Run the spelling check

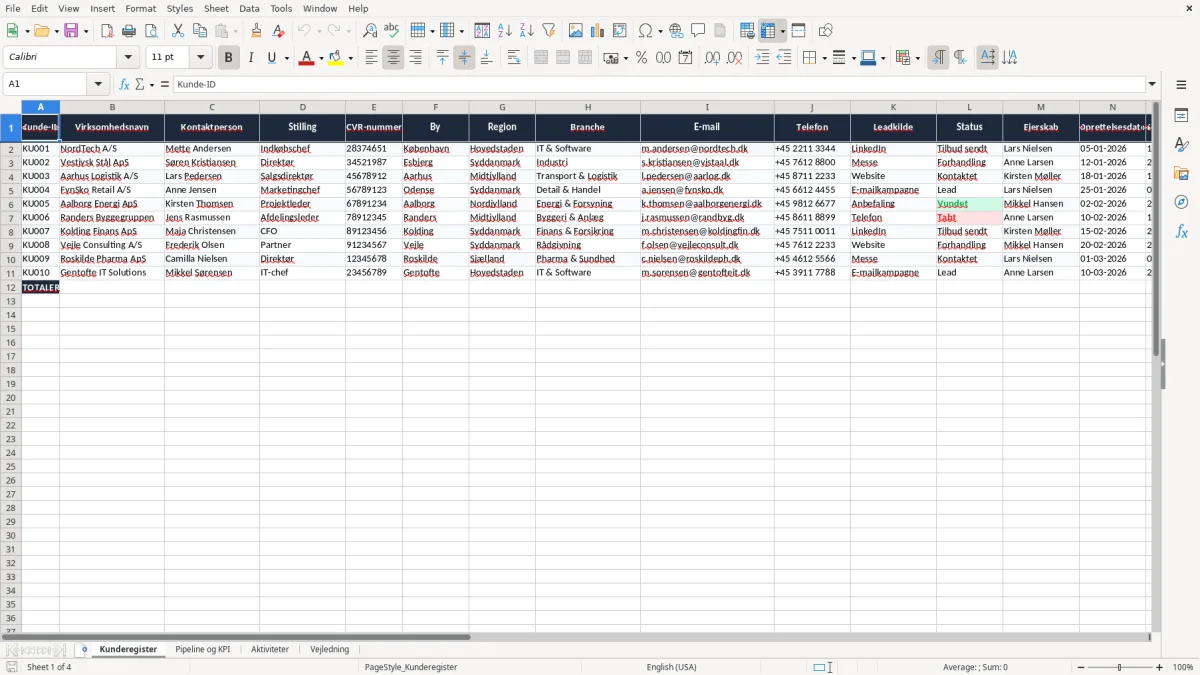pyautogui.click(x=392, y=31)
